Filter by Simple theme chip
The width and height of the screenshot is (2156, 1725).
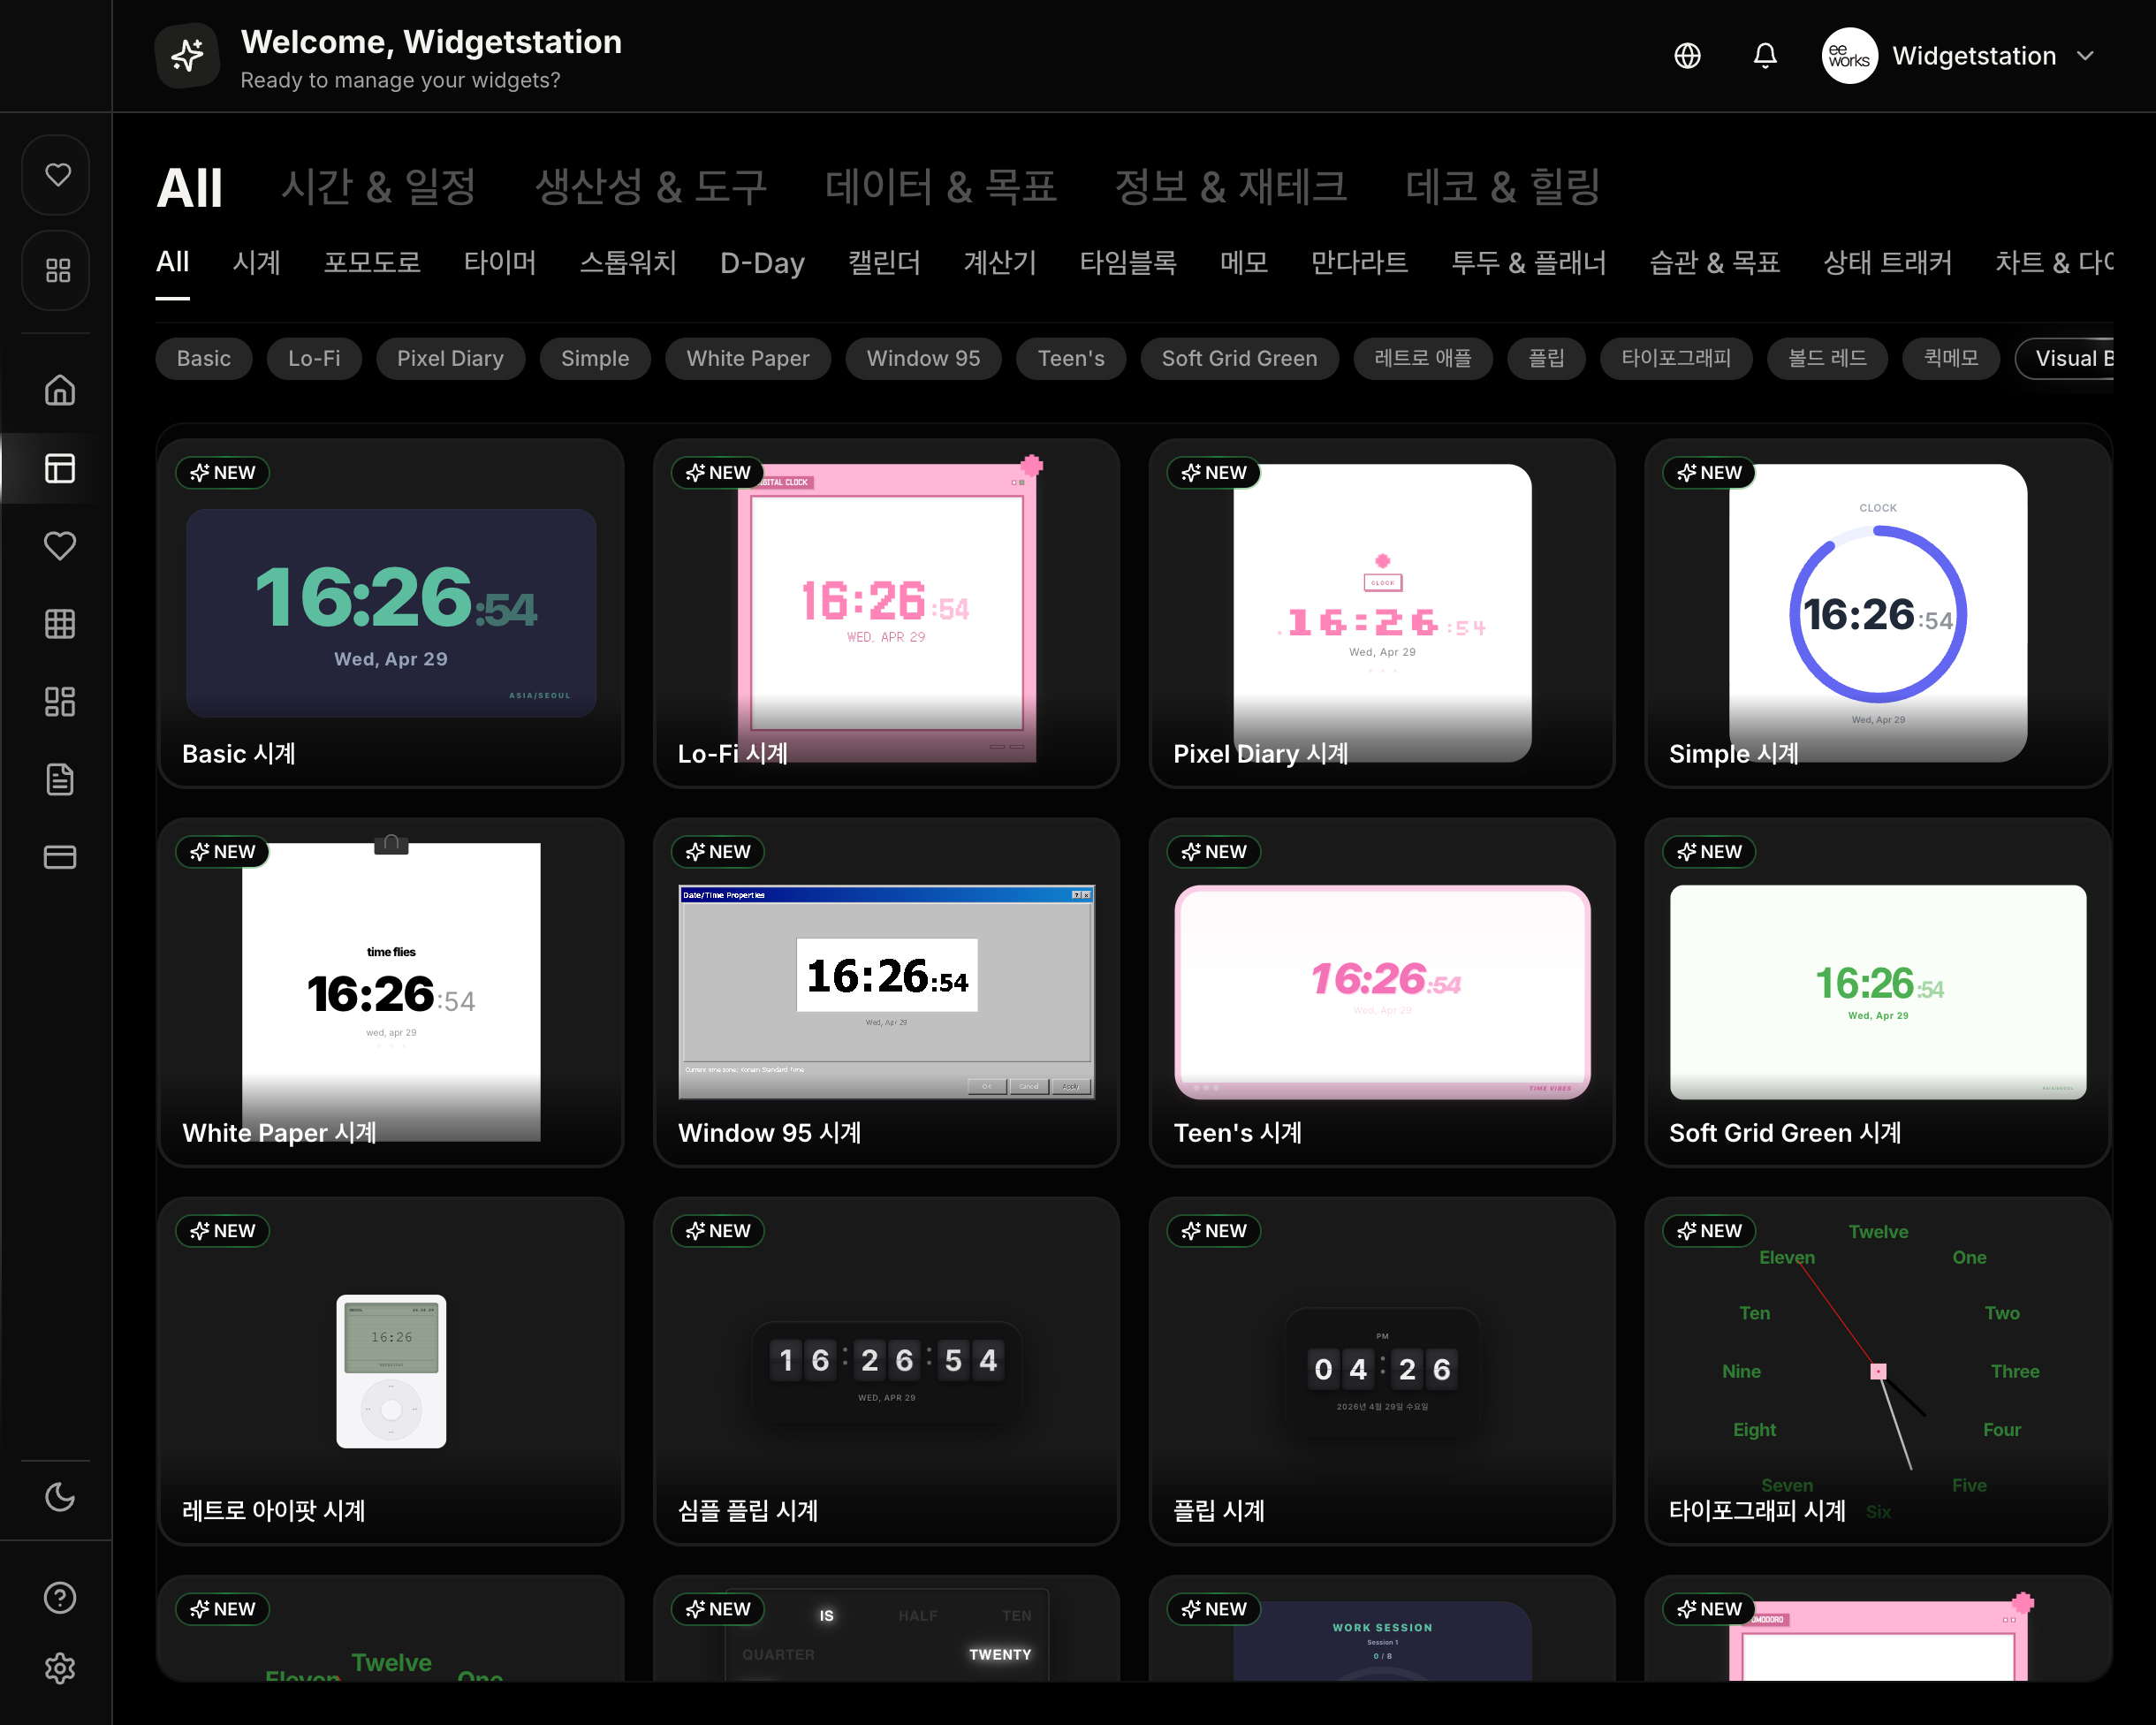tap(595, 358)
